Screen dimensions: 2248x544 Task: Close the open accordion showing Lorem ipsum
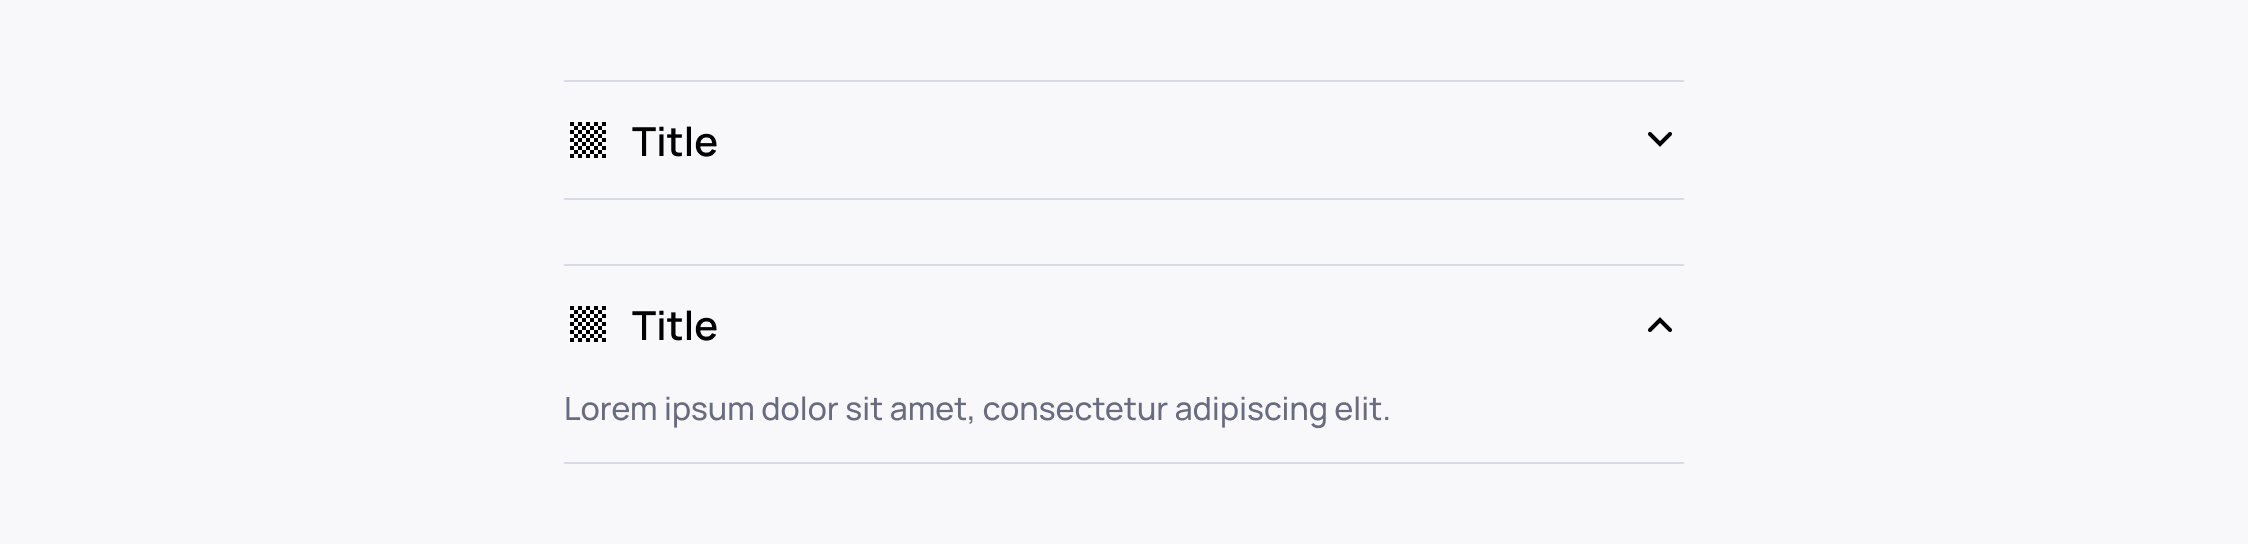tap(1124, 325)
